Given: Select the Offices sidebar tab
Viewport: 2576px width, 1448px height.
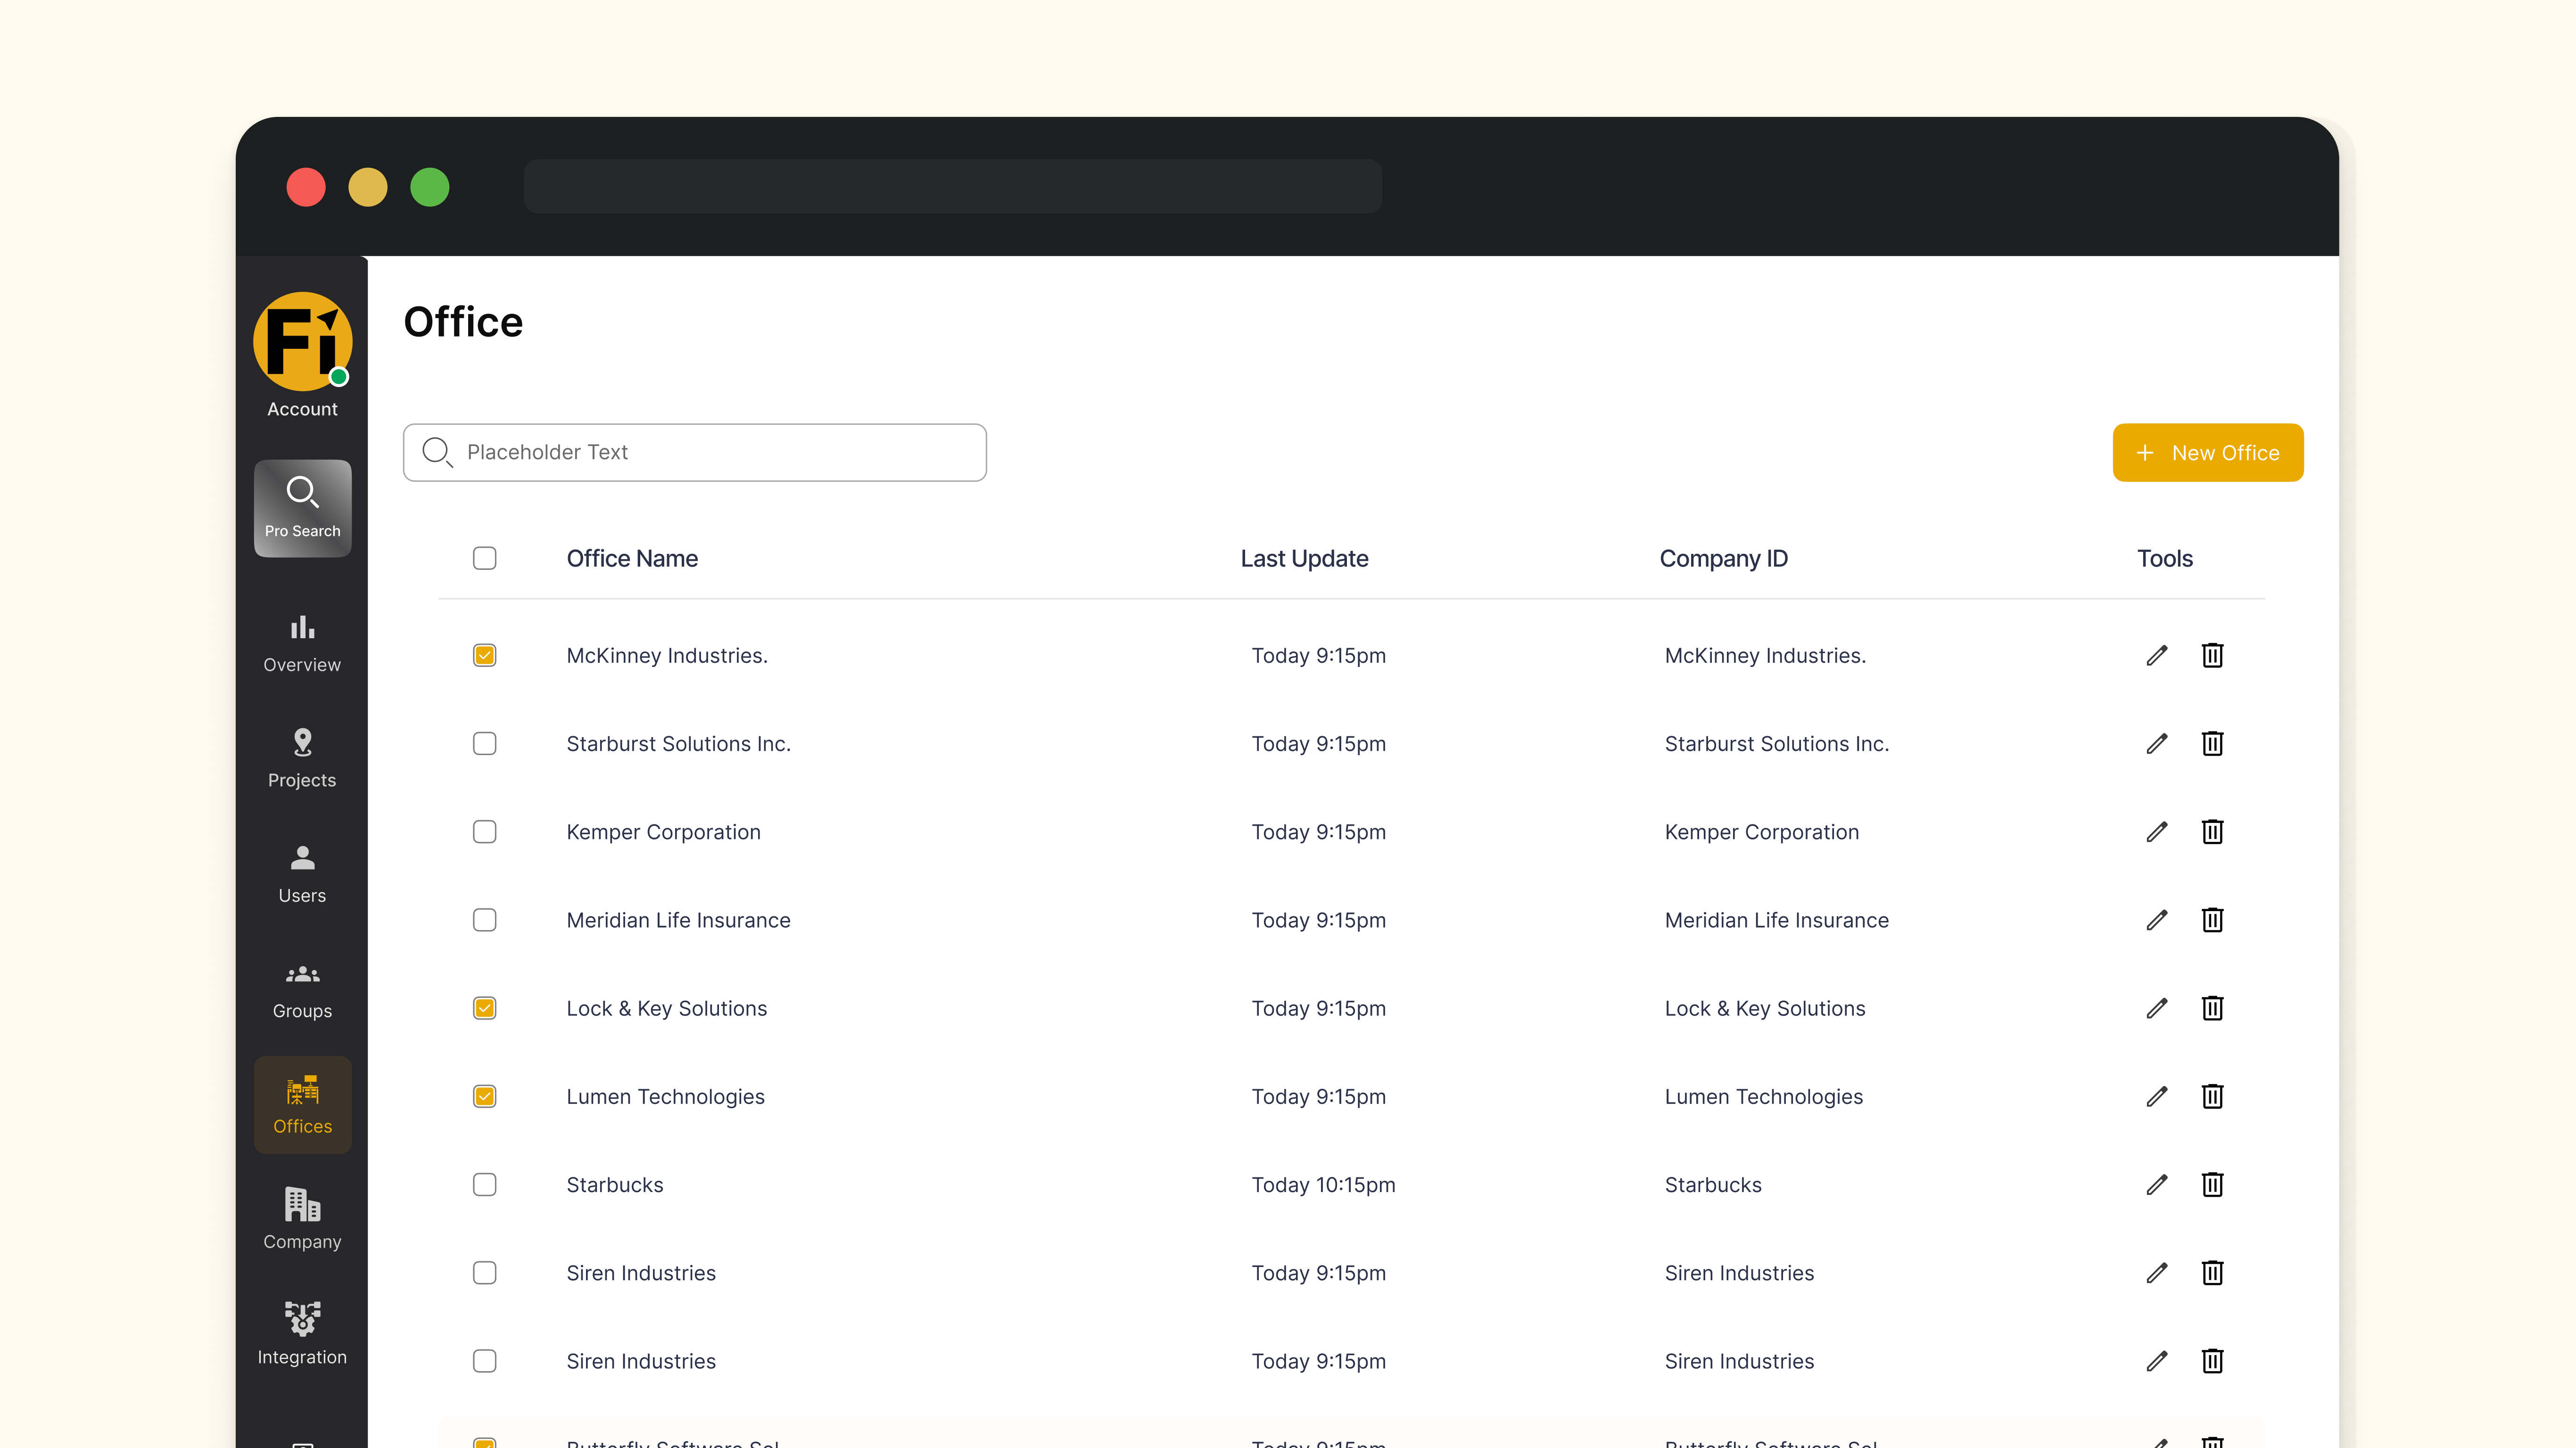Looking at the screenshot, I should (x=302, y=1104).
